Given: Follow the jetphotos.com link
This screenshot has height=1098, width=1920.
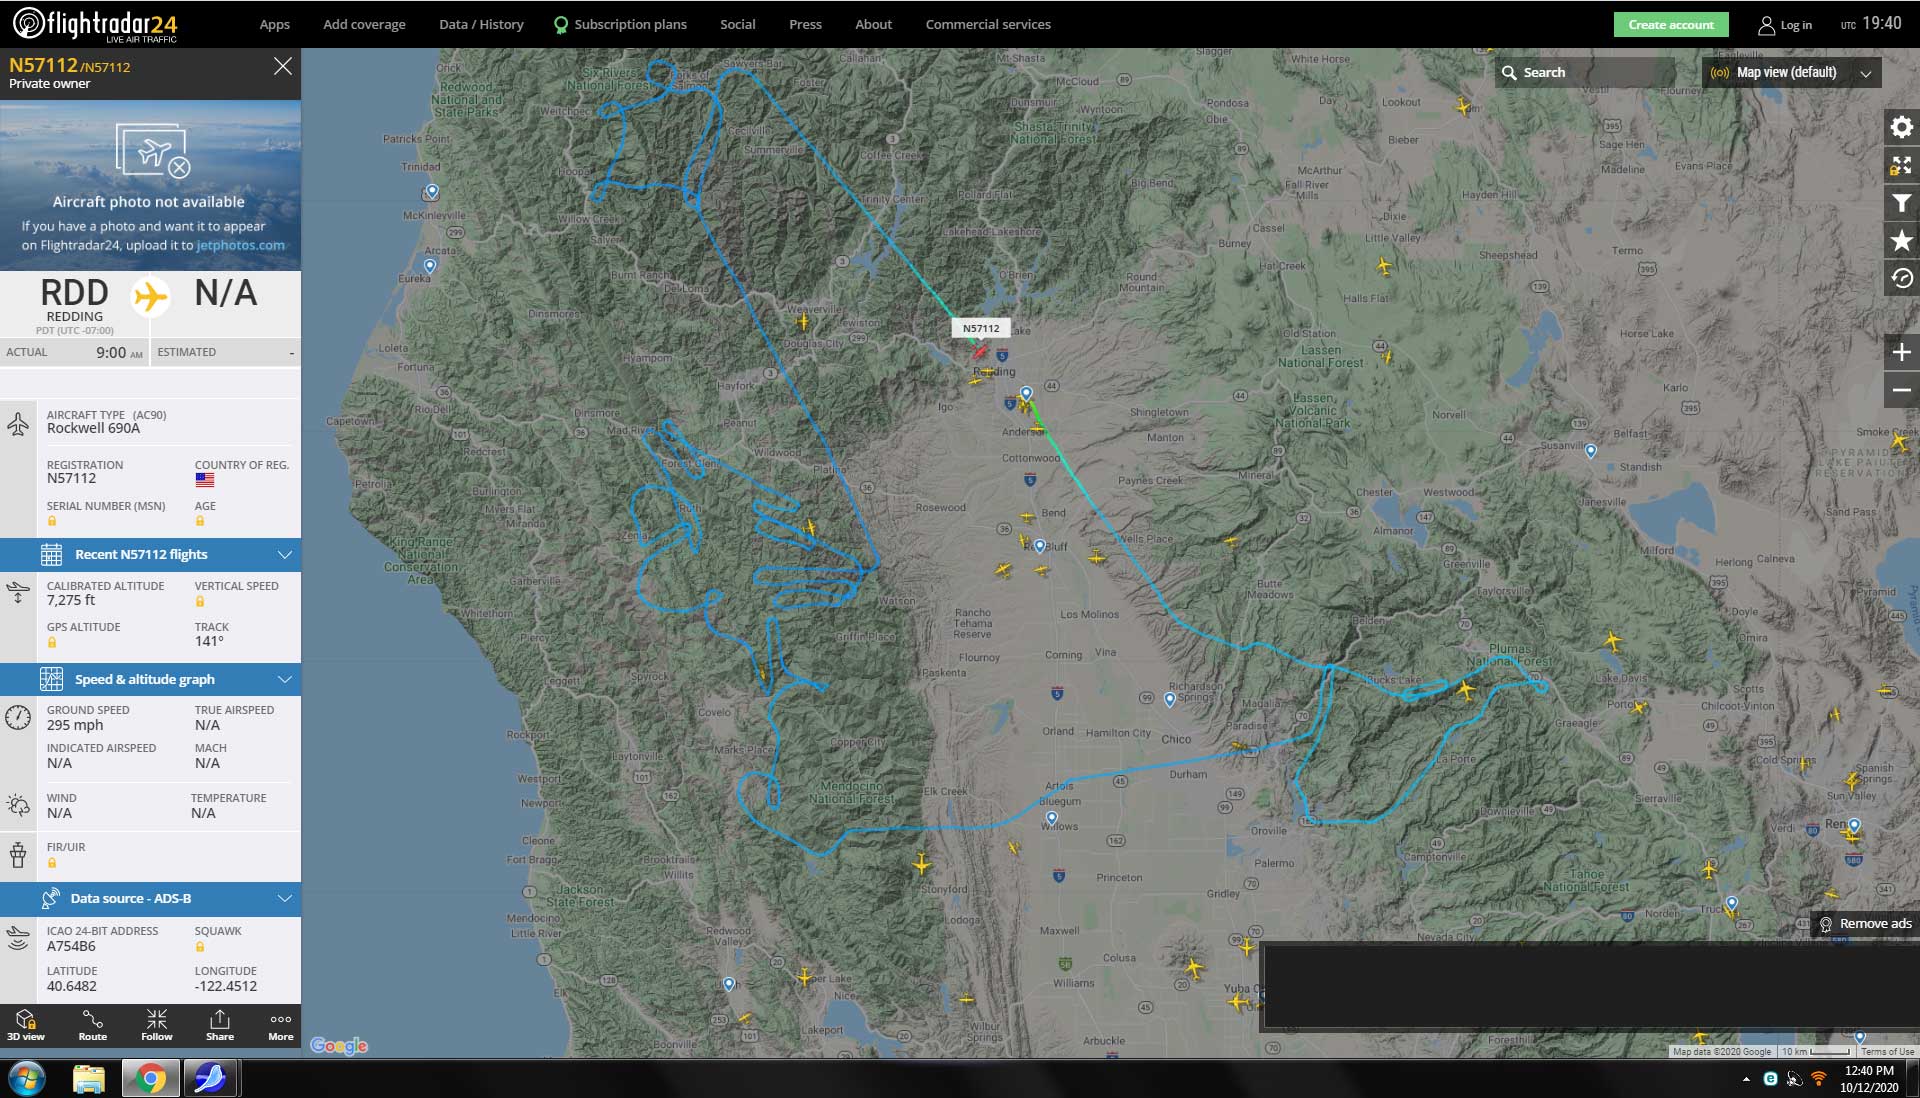Looking at the screenshot, I should 240,245.
